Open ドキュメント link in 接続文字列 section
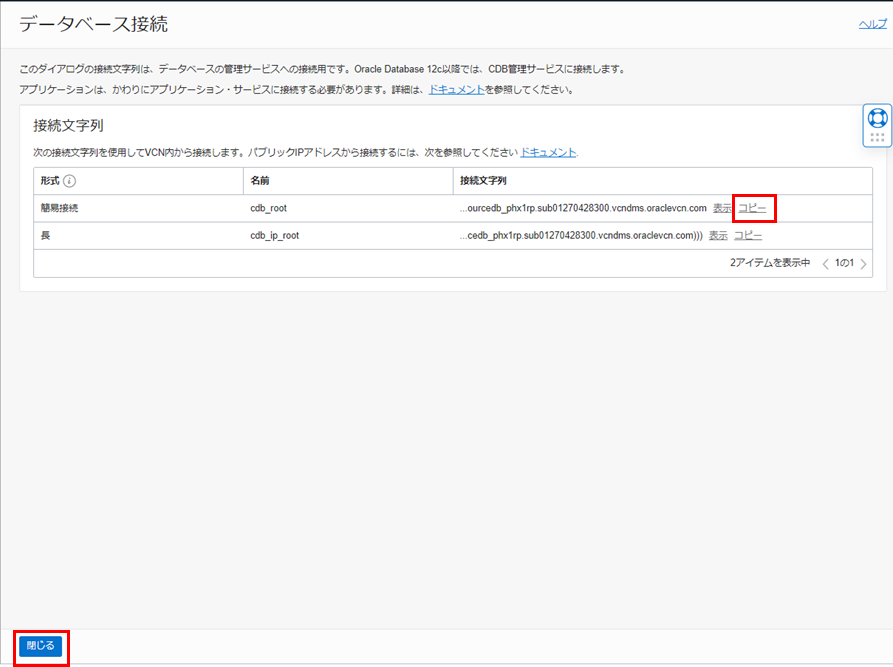This screenshot has width=893, height=667. (x=548, y=152)
